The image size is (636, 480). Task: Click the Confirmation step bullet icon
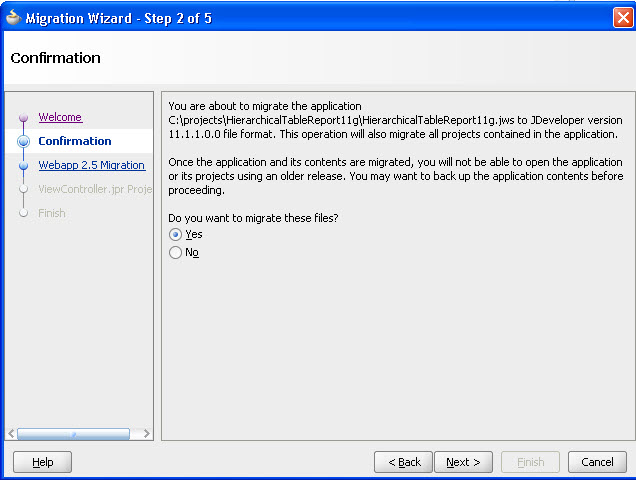[x=24, y=141]
